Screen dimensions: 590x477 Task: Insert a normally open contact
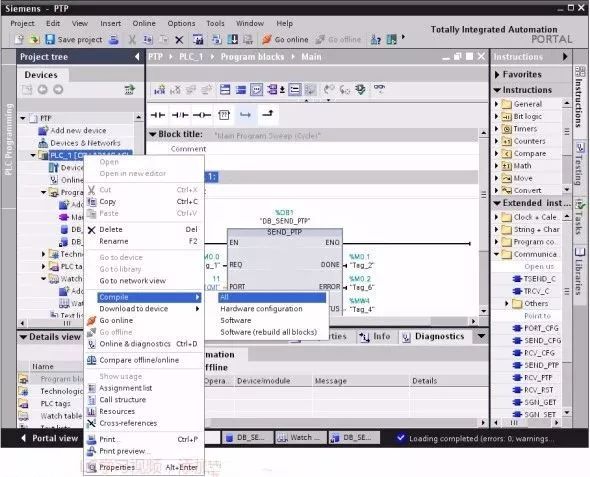(x=158, y=115)
